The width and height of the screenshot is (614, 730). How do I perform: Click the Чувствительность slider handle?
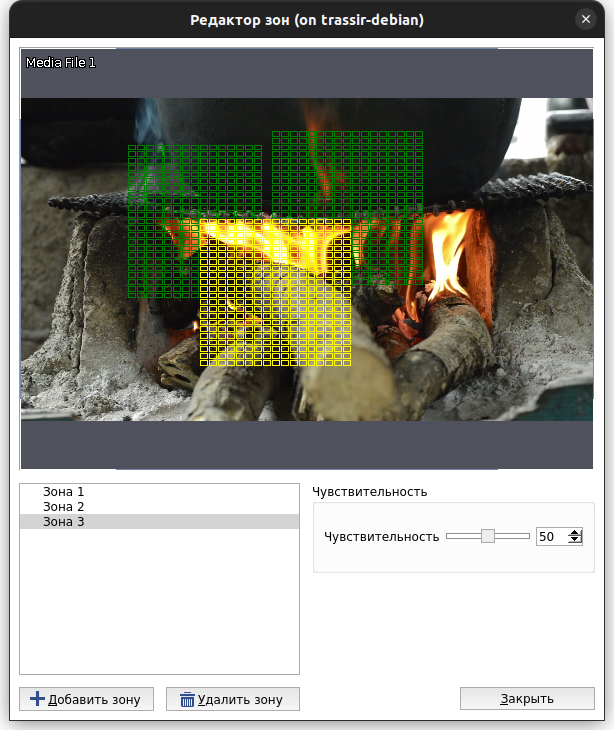[x=487, y=536]
